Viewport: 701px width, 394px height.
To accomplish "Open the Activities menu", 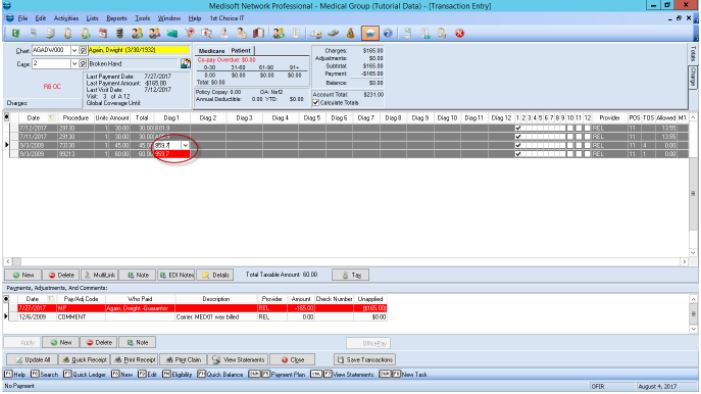I will 66,18.
